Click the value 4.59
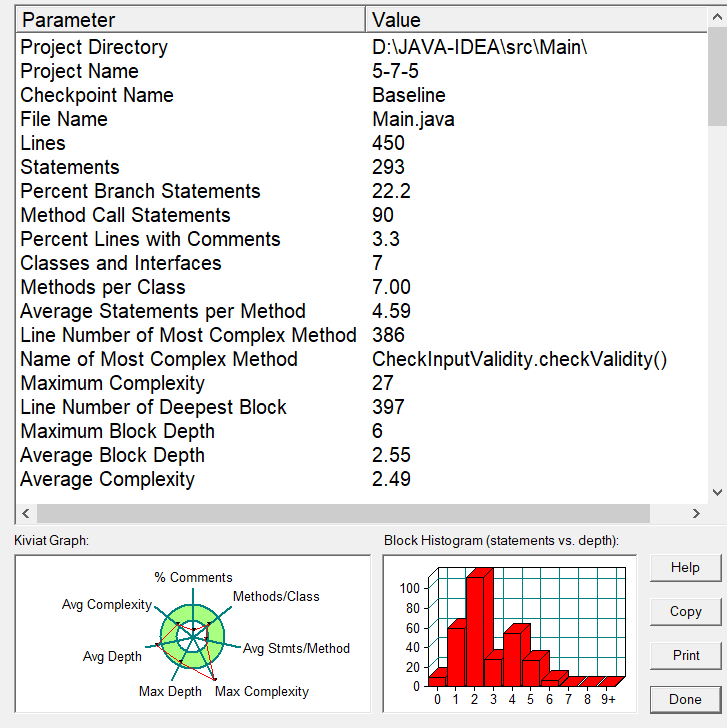The height and width of the screenshot is (728, 727). (x=391, y=311)
